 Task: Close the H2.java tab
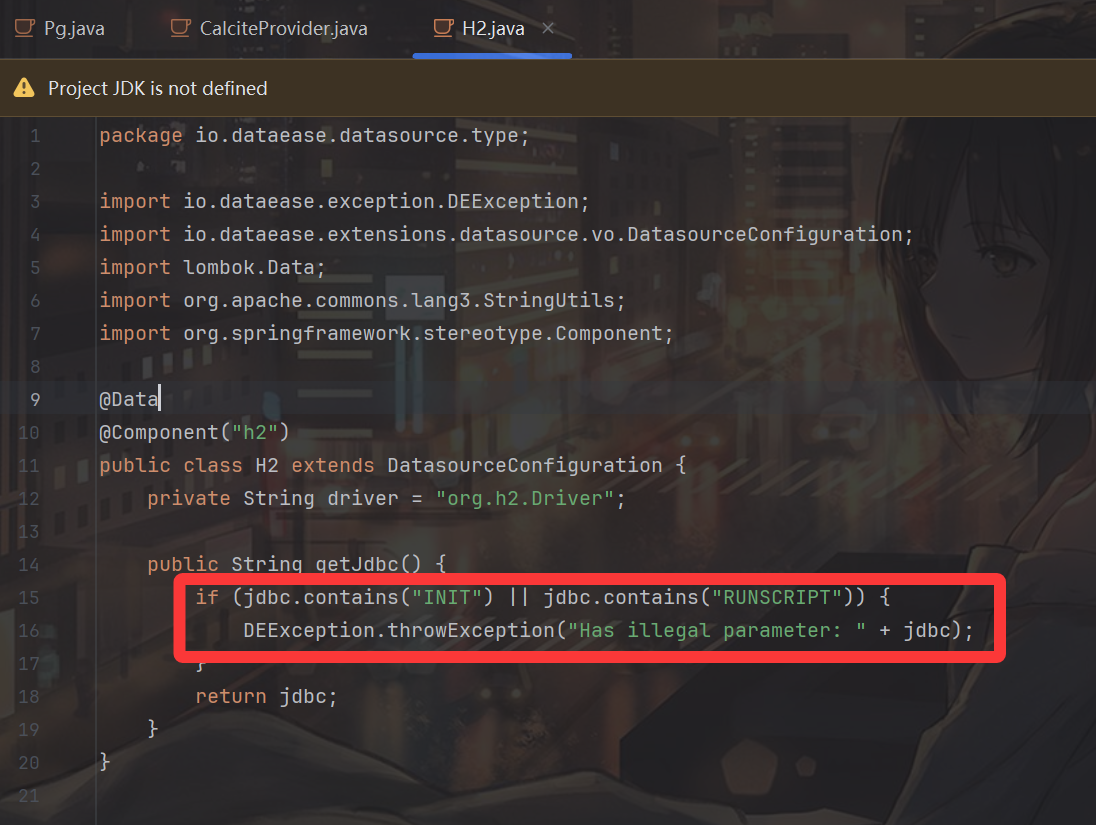click(x=548, y=28)
